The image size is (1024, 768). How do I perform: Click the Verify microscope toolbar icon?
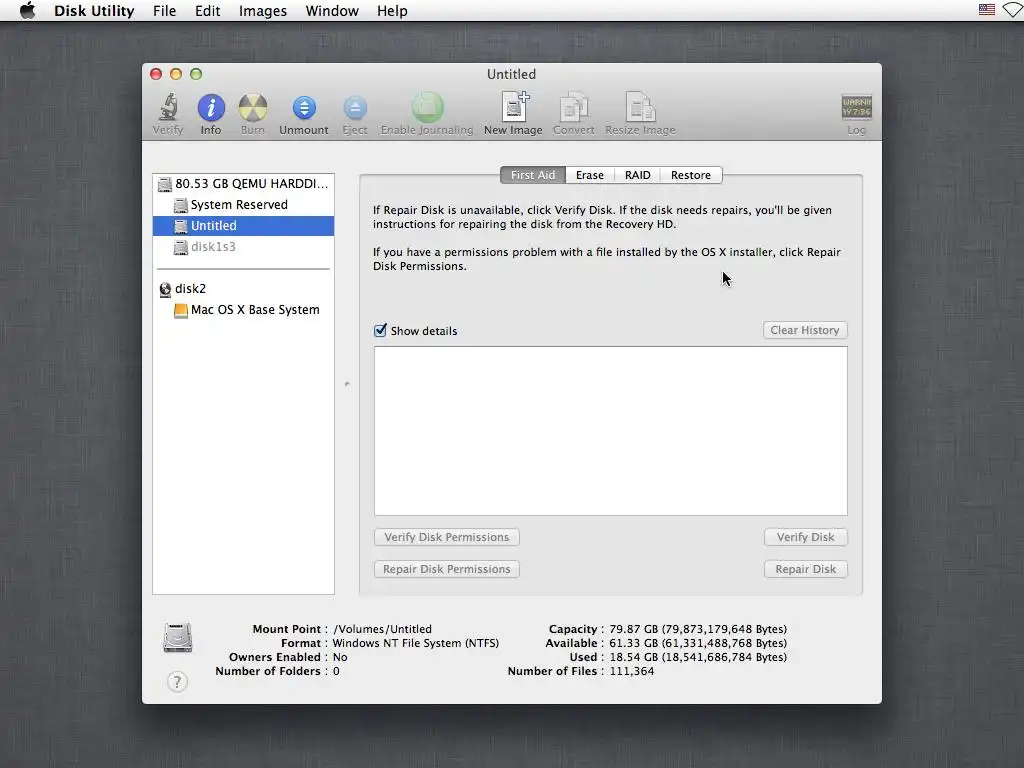coord(168,108)
